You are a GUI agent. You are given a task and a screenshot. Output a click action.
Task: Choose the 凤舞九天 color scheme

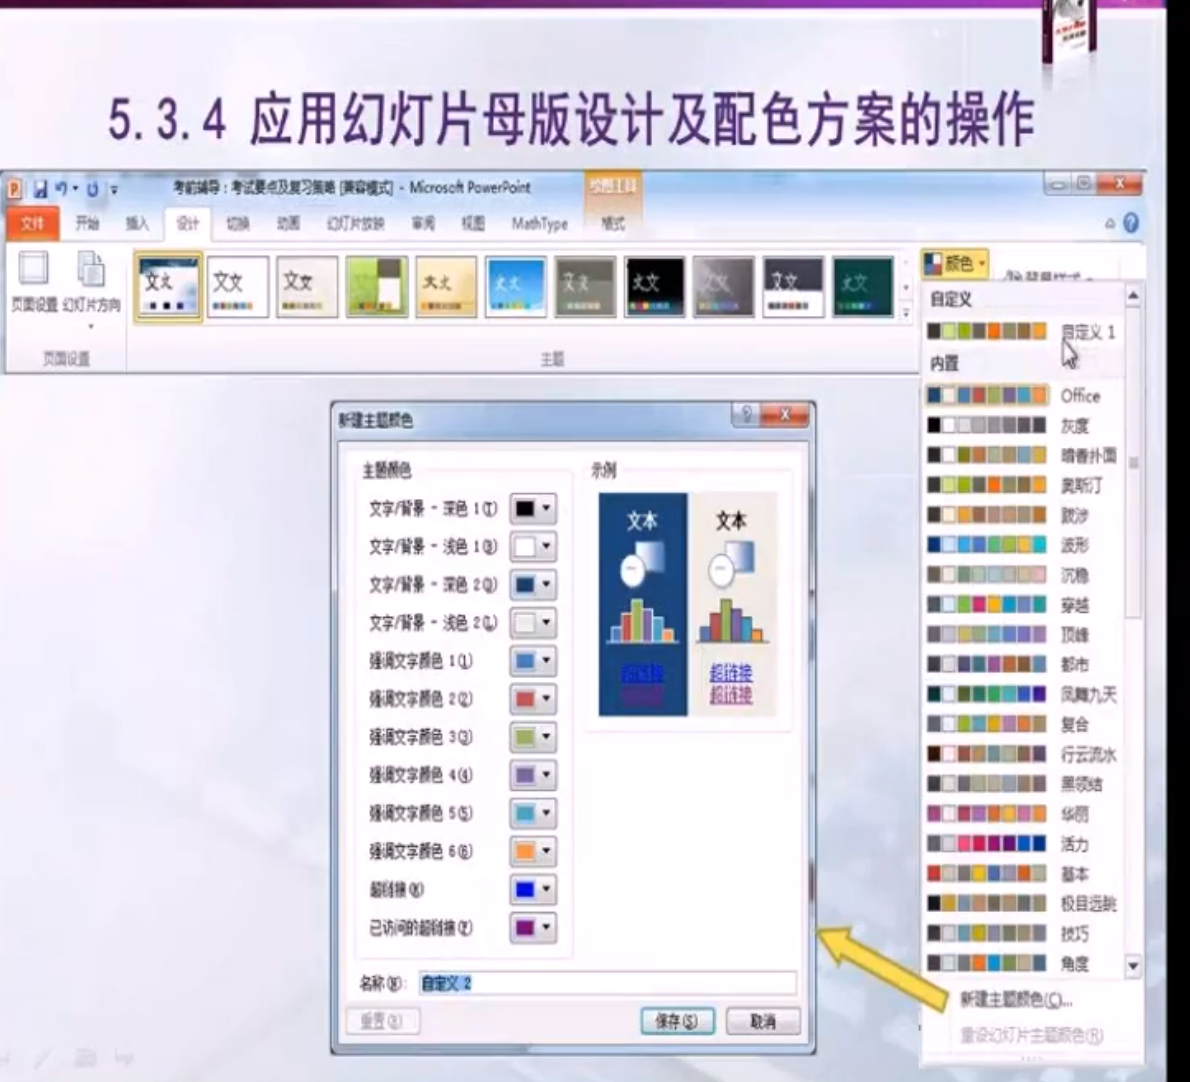click(1022, 694)
